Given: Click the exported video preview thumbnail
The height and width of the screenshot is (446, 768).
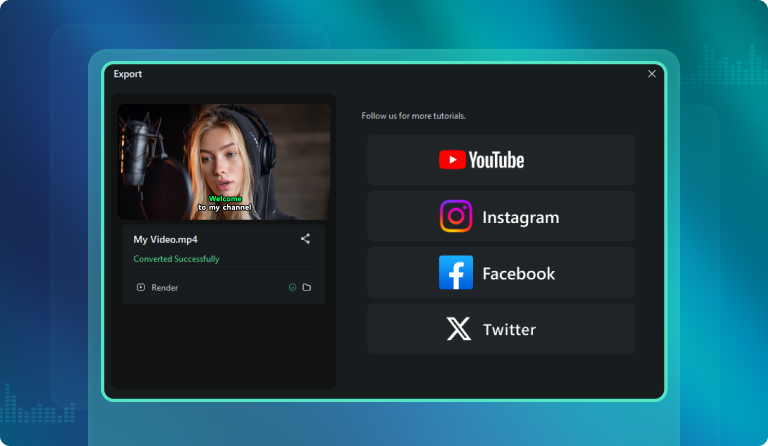Looking at the screenshot, I should click(224, 162).
